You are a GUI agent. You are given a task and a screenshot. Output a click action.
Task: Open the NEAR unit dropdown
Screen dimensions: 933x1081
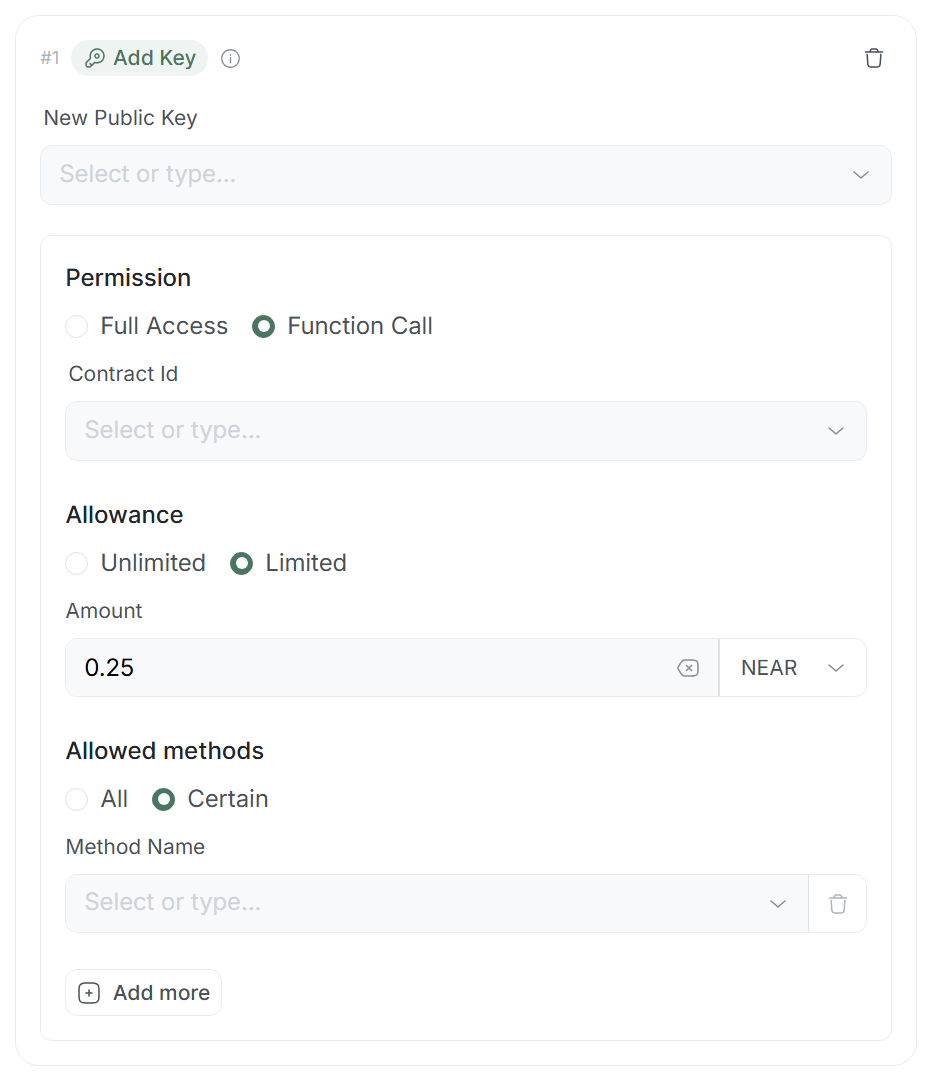tap(792, 668)
